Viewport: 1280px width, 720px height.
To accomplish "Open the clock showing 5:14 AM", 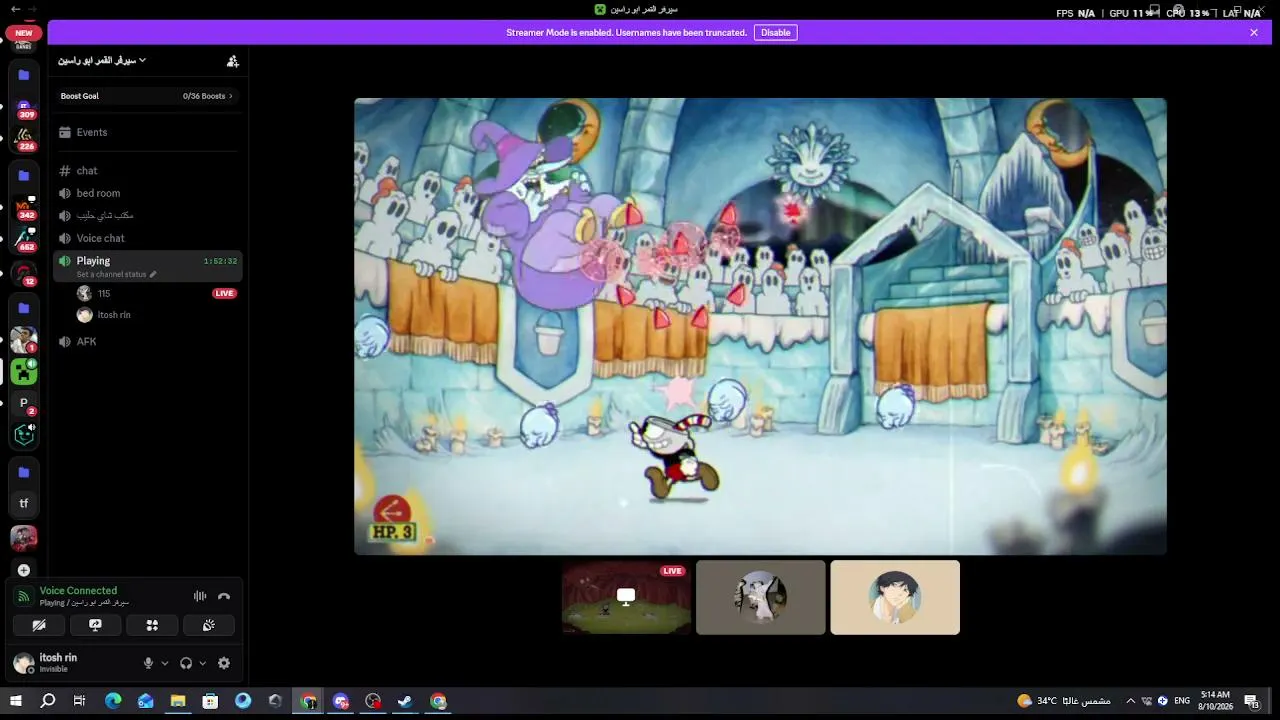I will tap(1215, 701).
